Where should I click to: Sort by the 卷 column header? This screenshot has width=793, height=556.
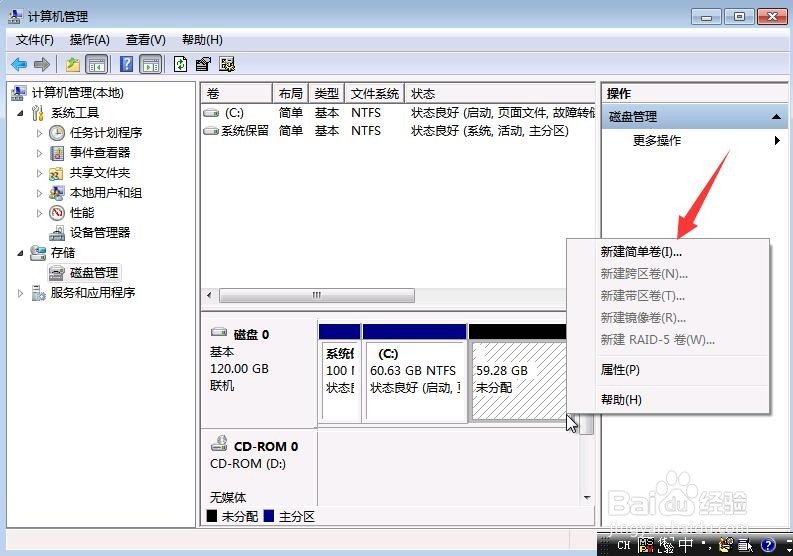[x=237, y=94]
